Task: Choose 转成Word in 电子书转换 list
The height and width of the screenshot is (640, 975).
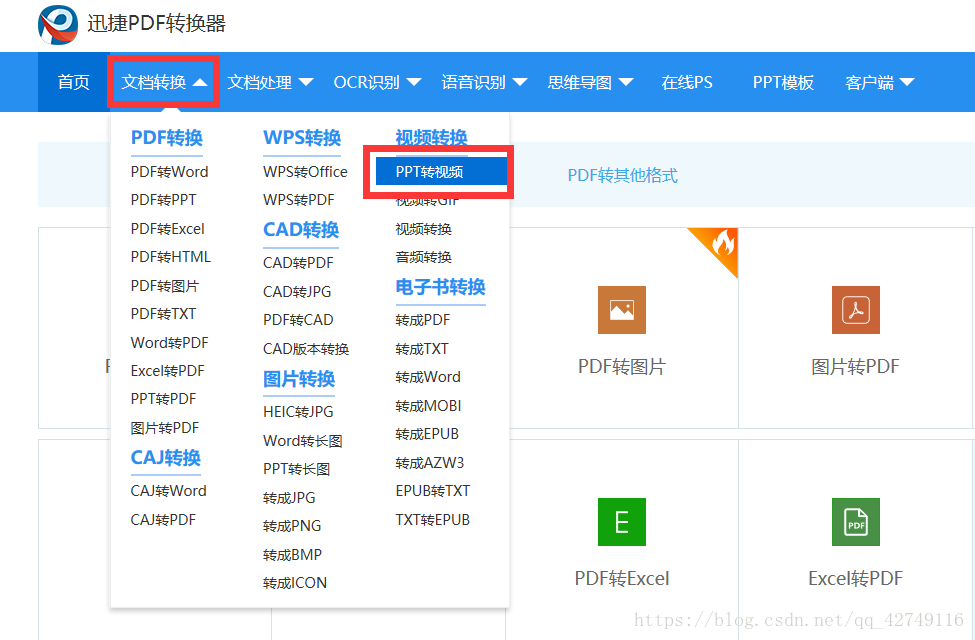Action: coord(428,377)
